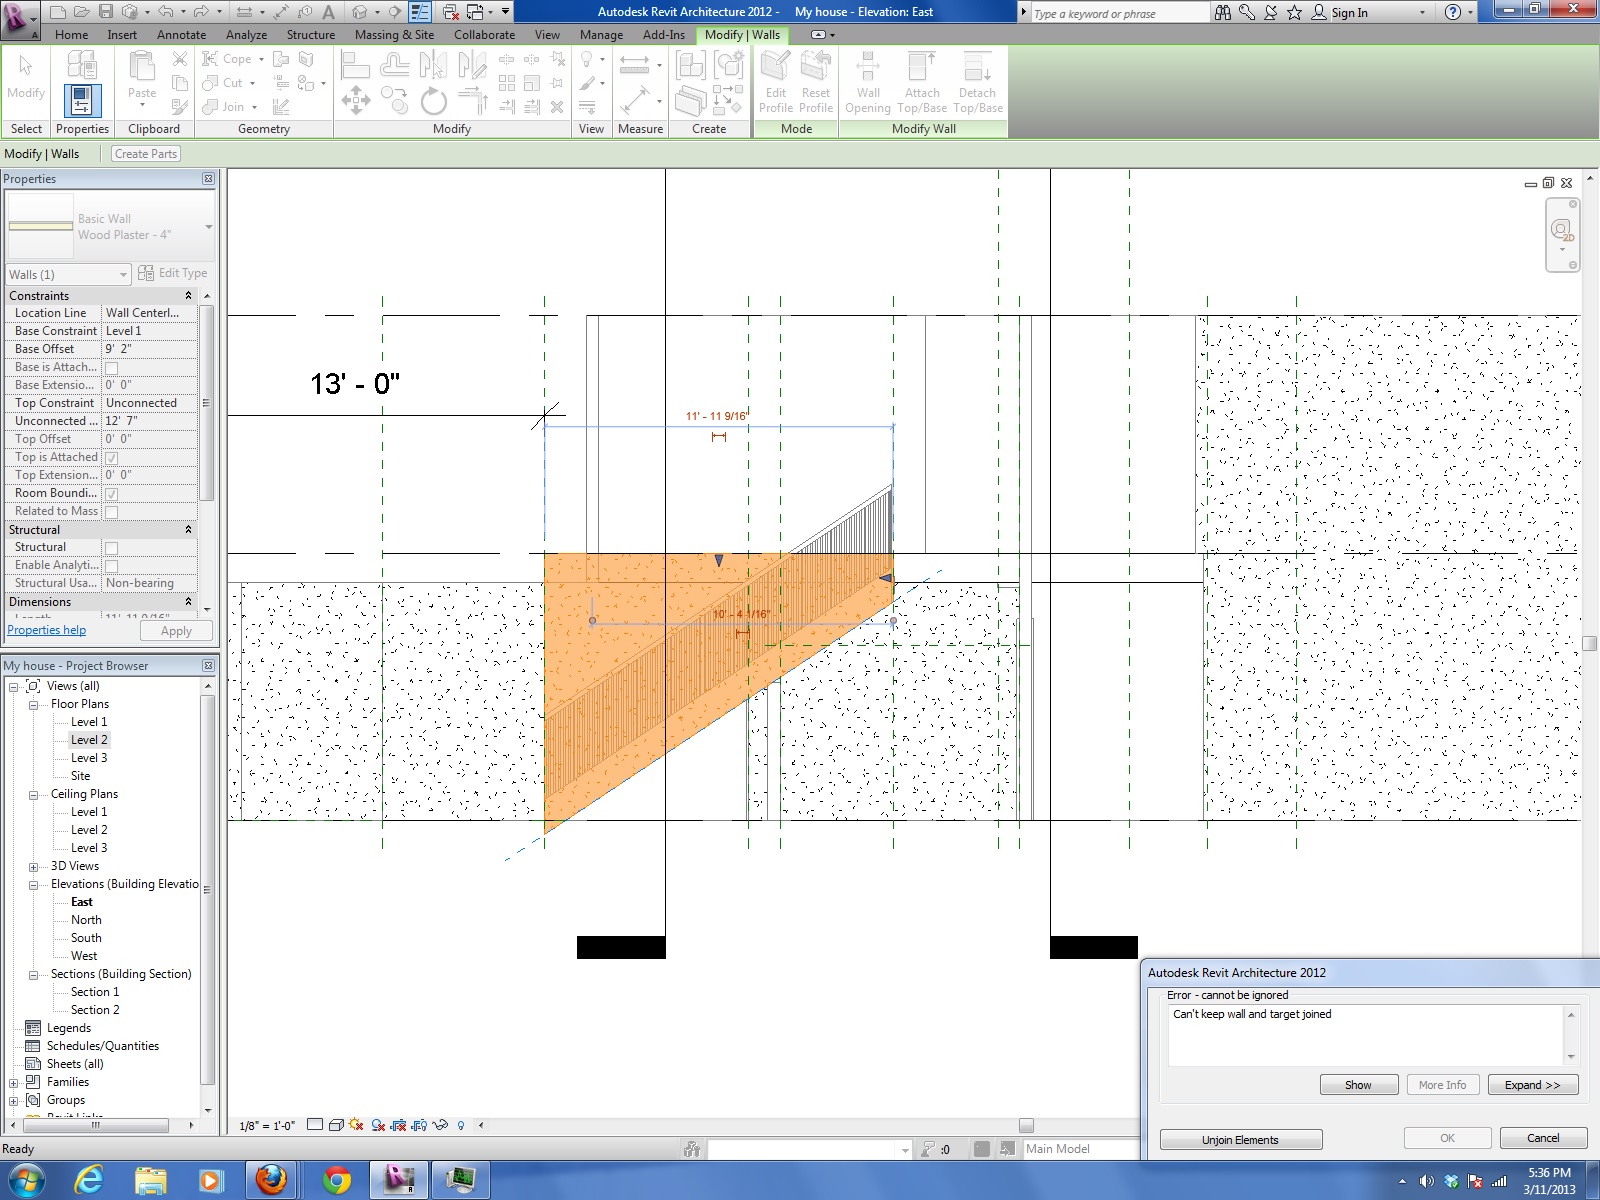Toggle the Room Bounding checkbox
Screen dimensions: 1600x1200
tap(112, 494)
